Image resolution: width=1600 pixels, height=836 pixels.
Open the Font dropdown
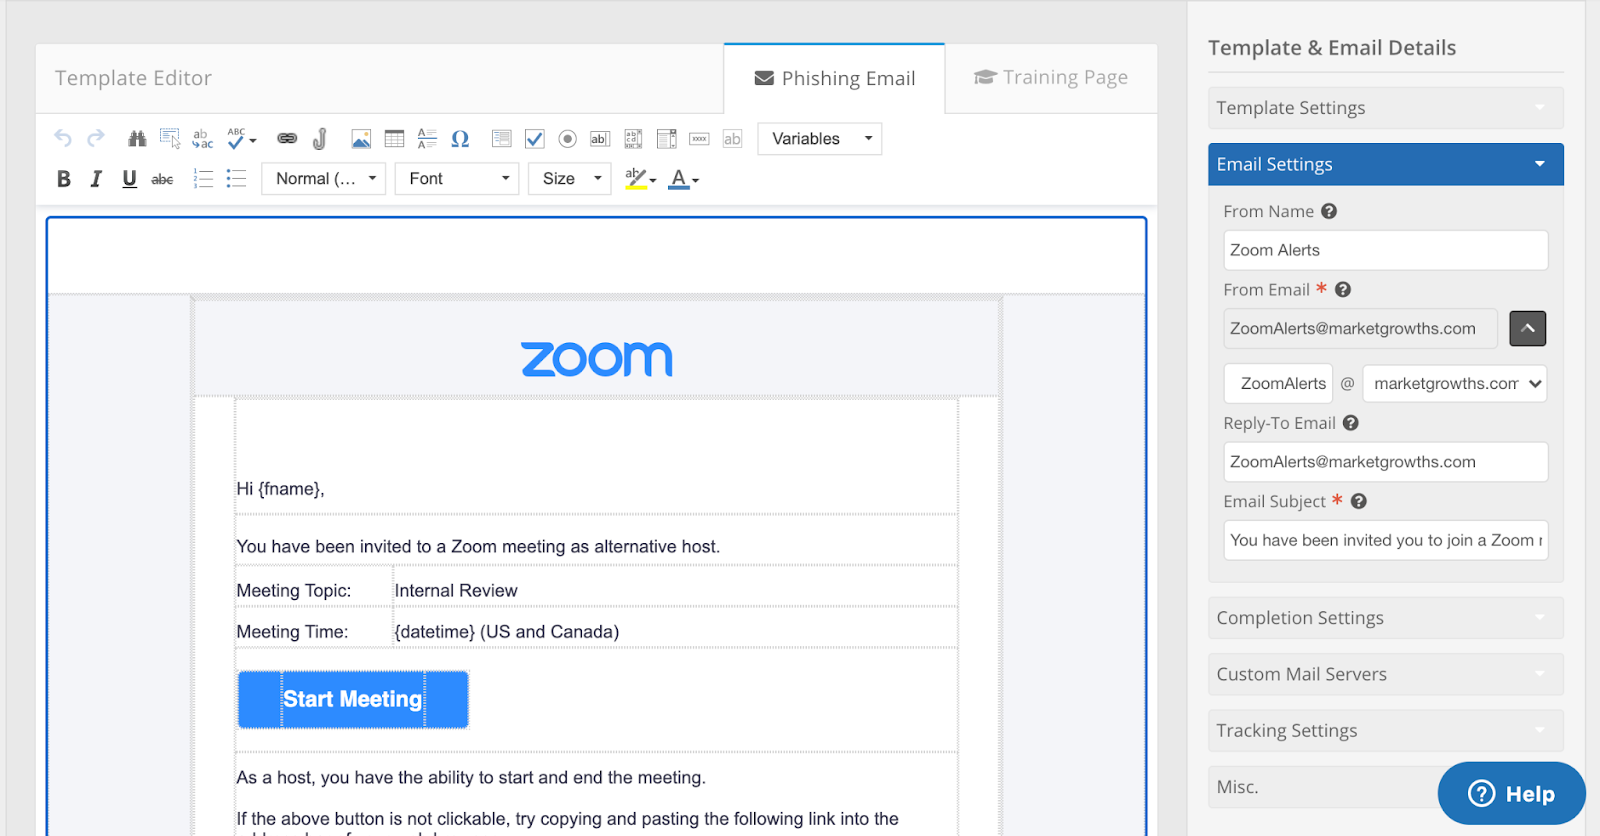[x=456, y=179]
